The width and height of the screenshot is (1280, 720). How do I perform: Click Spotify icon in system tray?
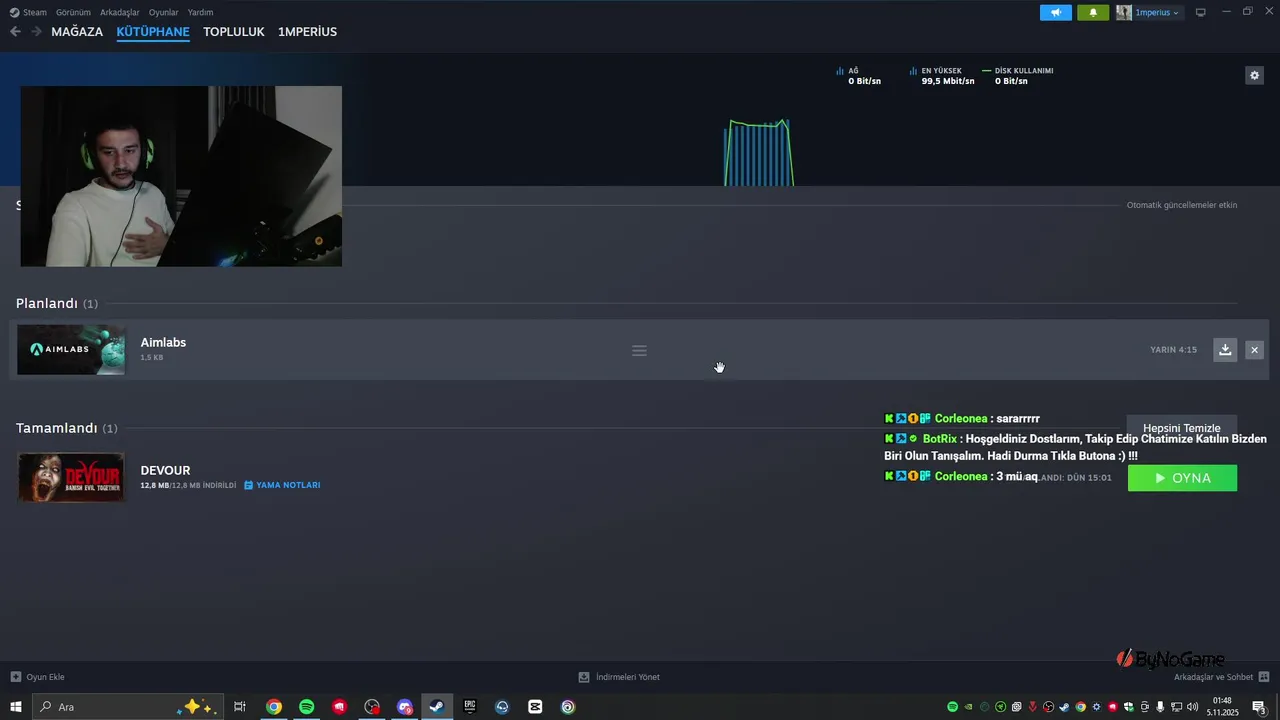(952, 707)
